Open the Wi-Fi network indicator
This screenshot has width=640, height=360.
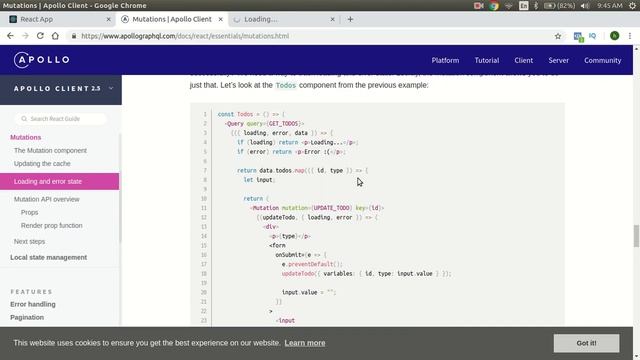coord(509,6)
